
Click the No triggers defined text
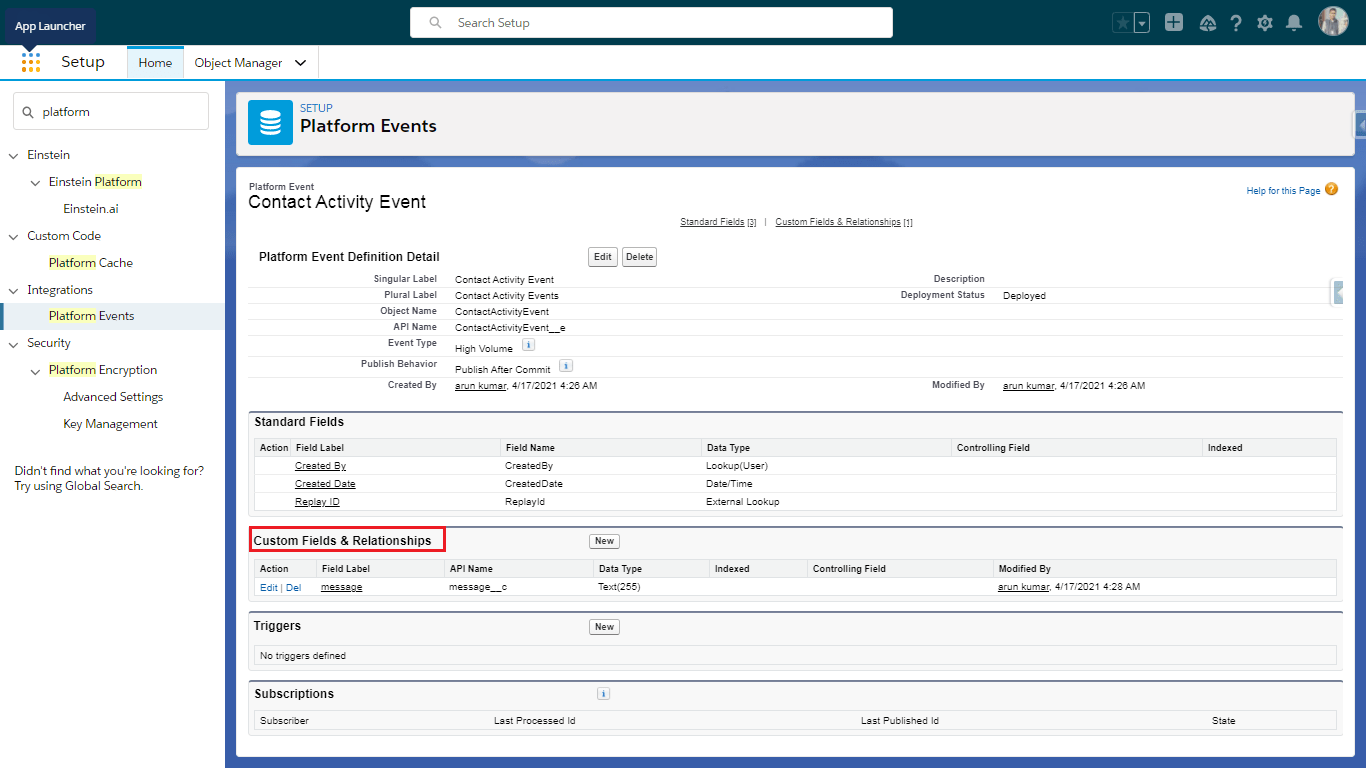[303, 656]
